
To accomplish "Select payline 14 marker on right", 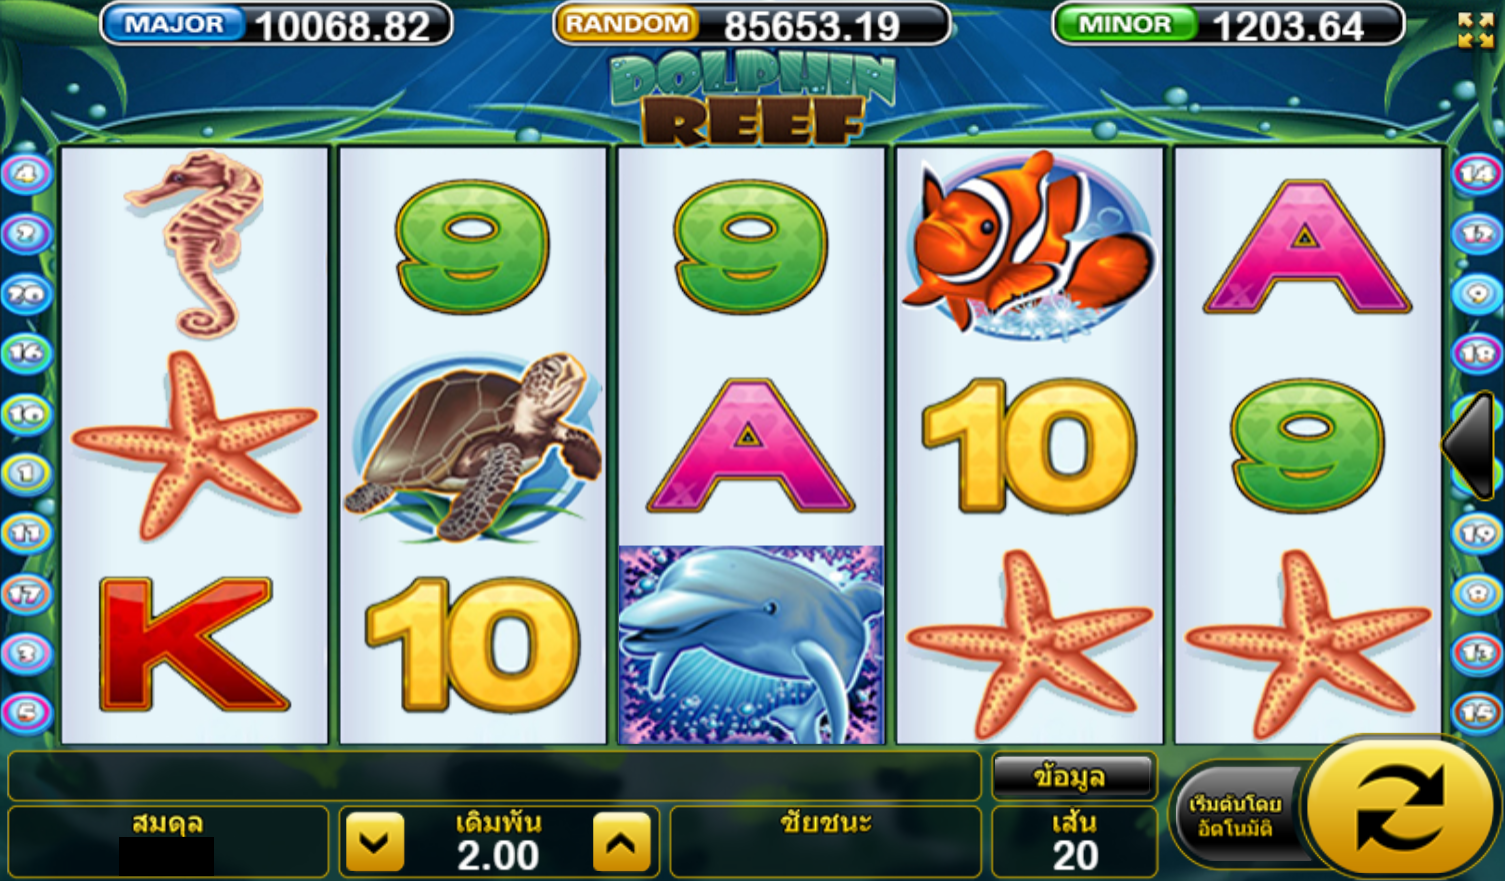I will (1477, 174).
